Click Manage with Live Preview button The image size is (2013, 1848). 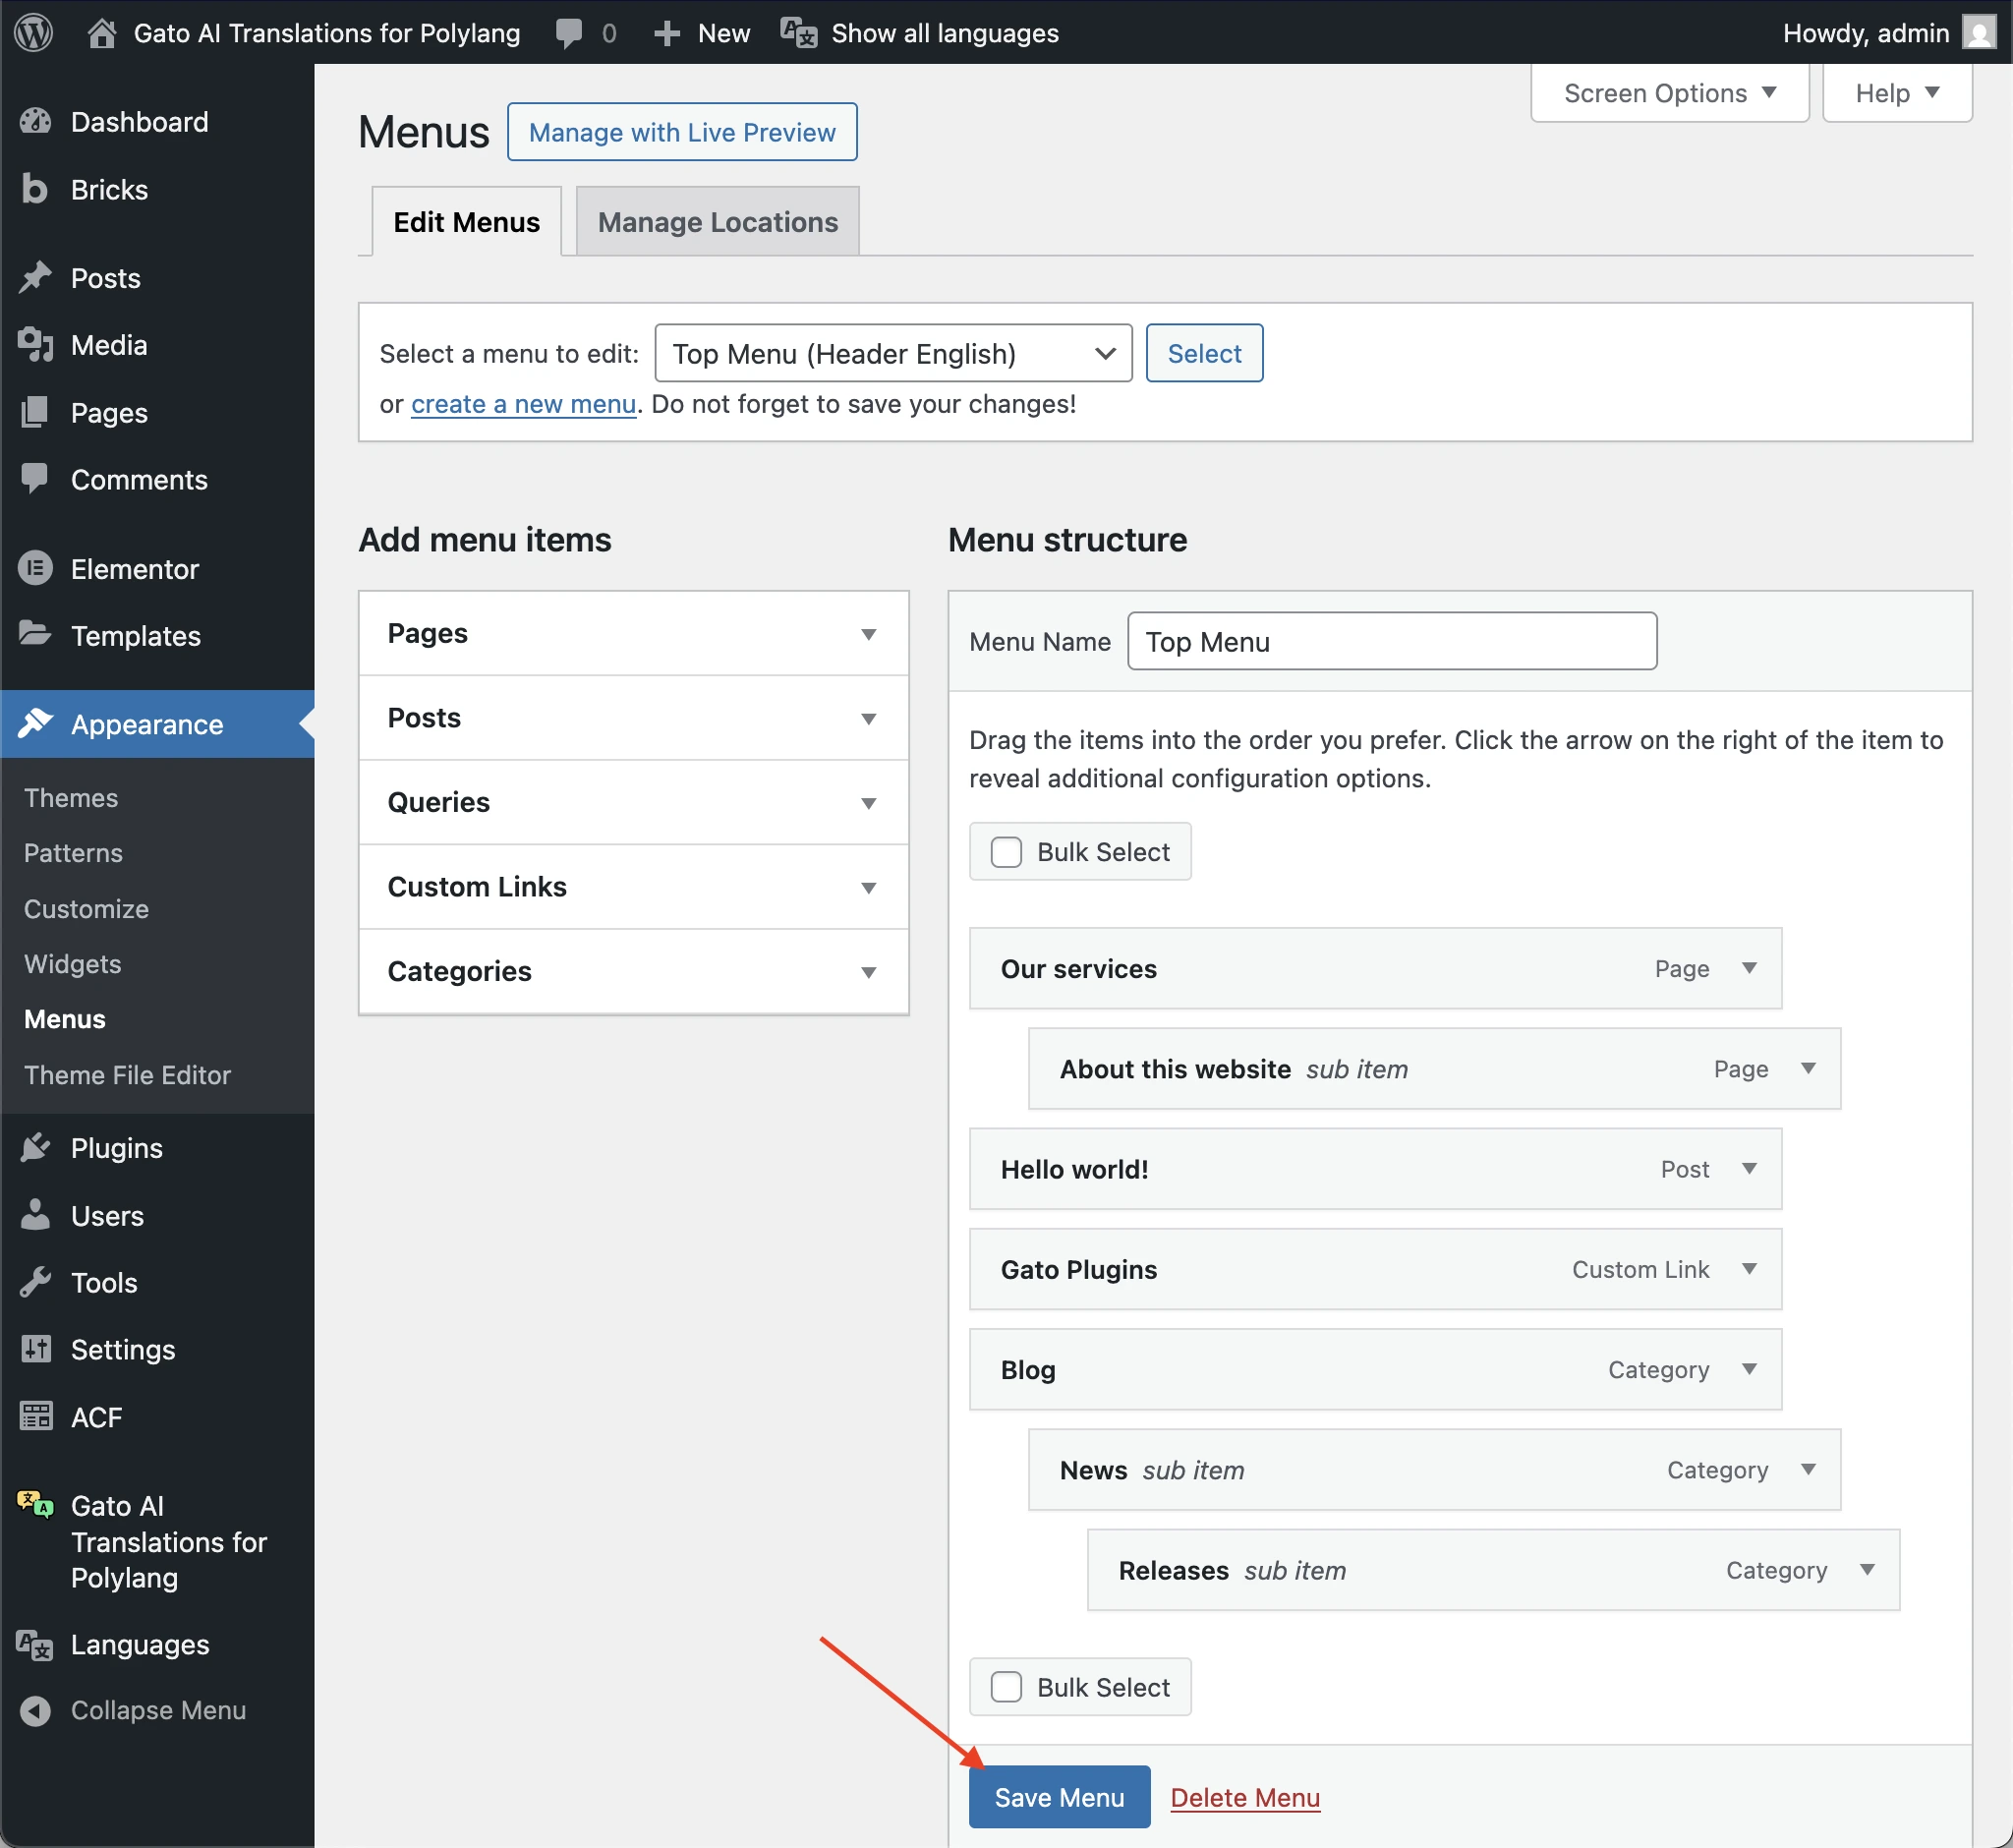(x=681, y=132)
